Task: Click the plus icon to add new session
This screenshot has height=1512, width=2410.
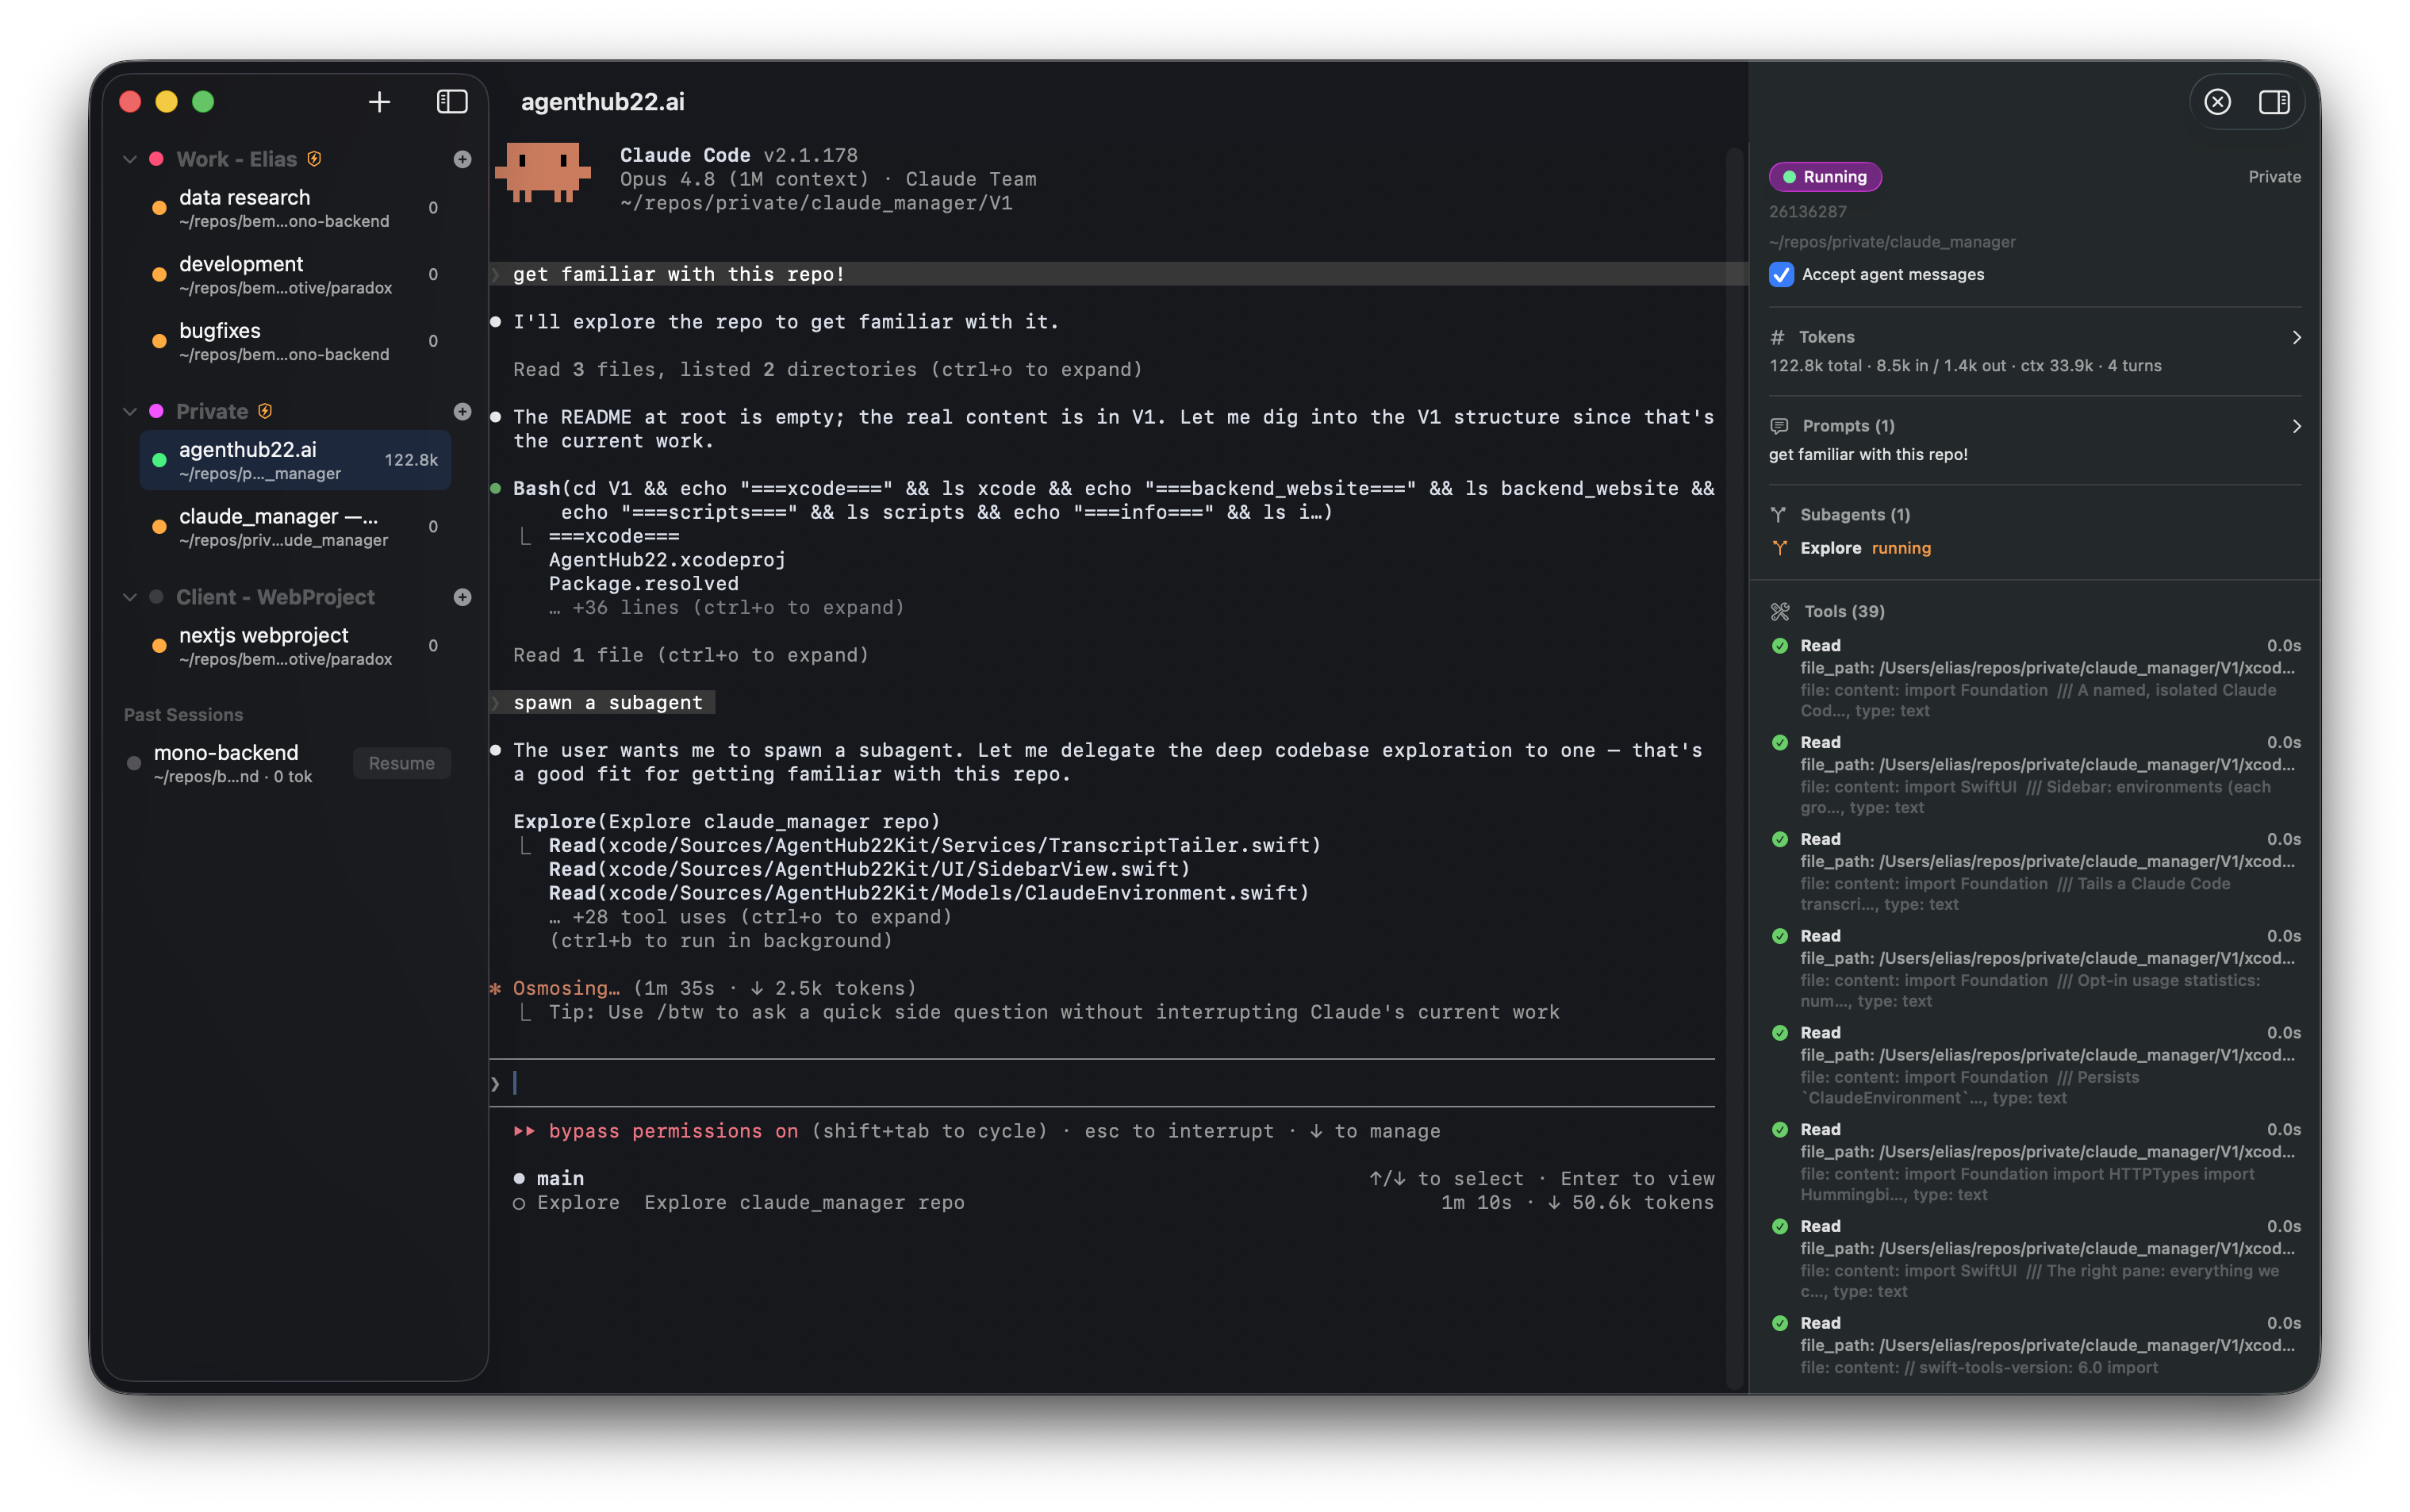Action: coord(379,102)
